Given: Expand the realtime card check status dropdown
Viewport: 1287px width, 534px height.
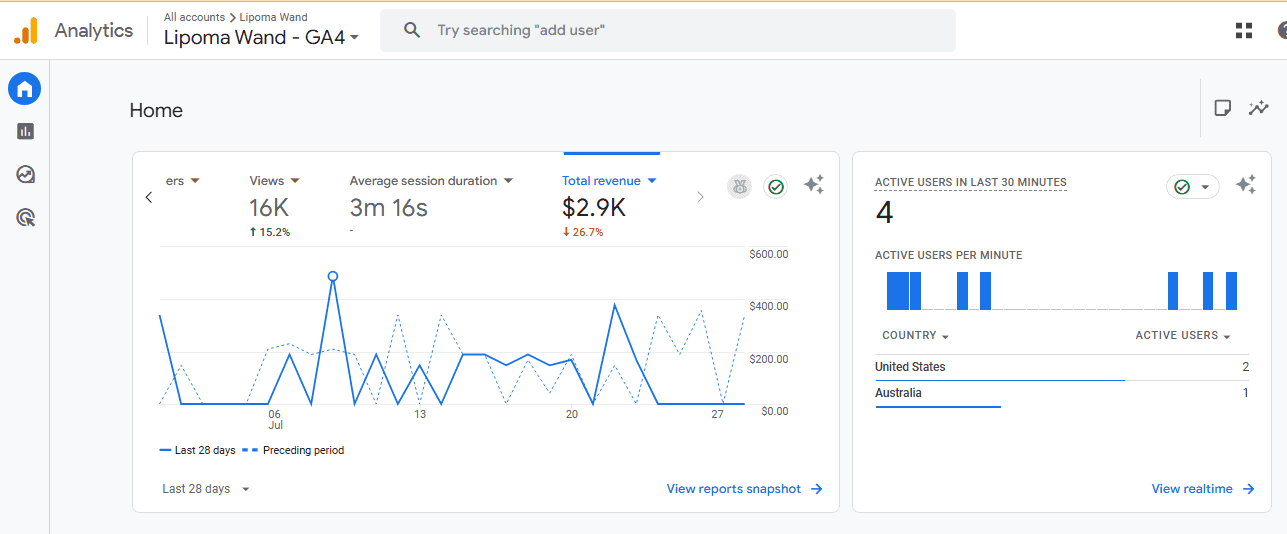Looking at the screenshot, I should tap(1193, 187).
